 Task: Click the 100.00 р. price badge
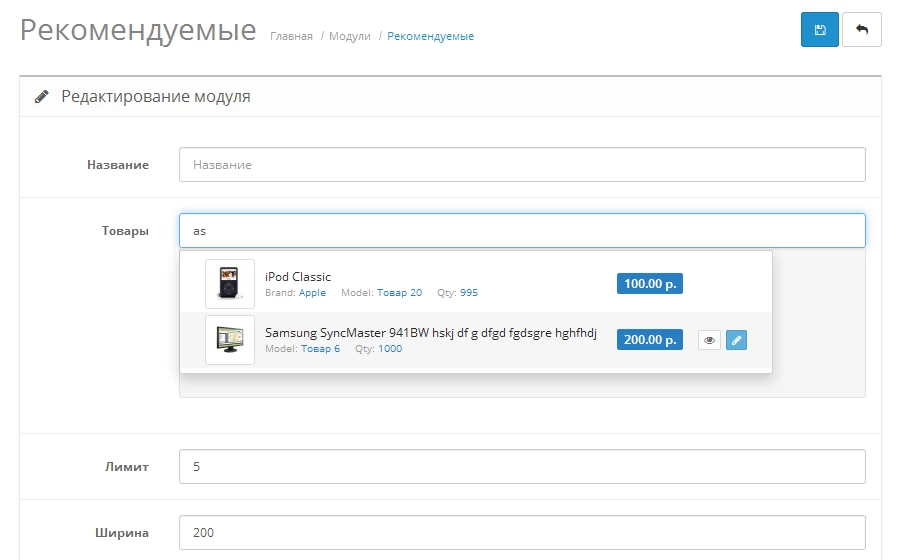[650, 283]
